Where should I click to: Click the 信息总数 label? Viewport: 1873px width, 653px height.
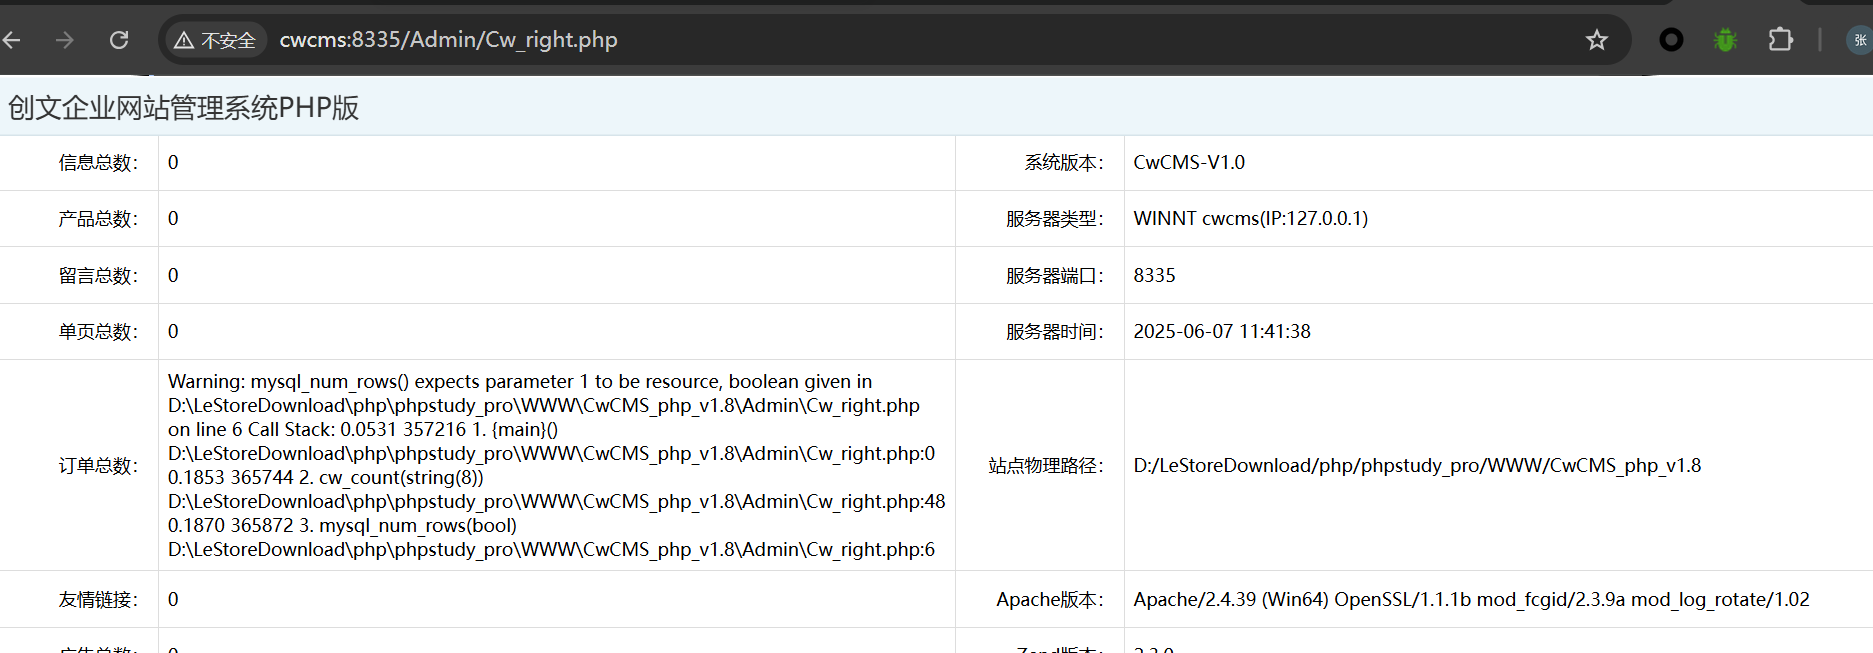click(98, 163)
